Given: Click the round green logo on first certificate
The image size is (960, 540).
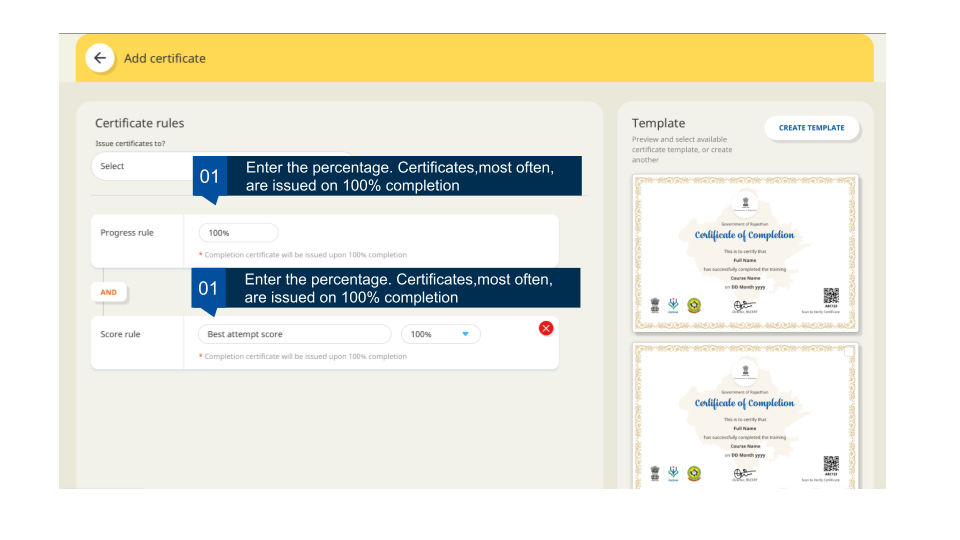Looking at the screenshot, I should click(x=693, y=306).
